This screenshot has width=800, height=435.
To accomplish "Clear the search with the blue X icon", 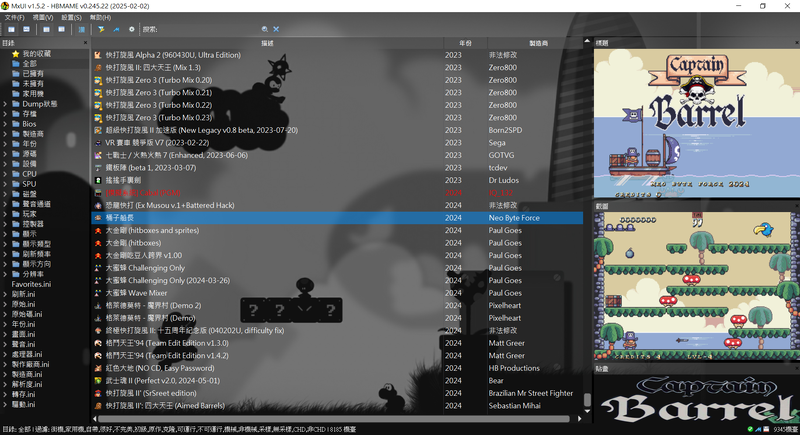I will tap(276, 30).
